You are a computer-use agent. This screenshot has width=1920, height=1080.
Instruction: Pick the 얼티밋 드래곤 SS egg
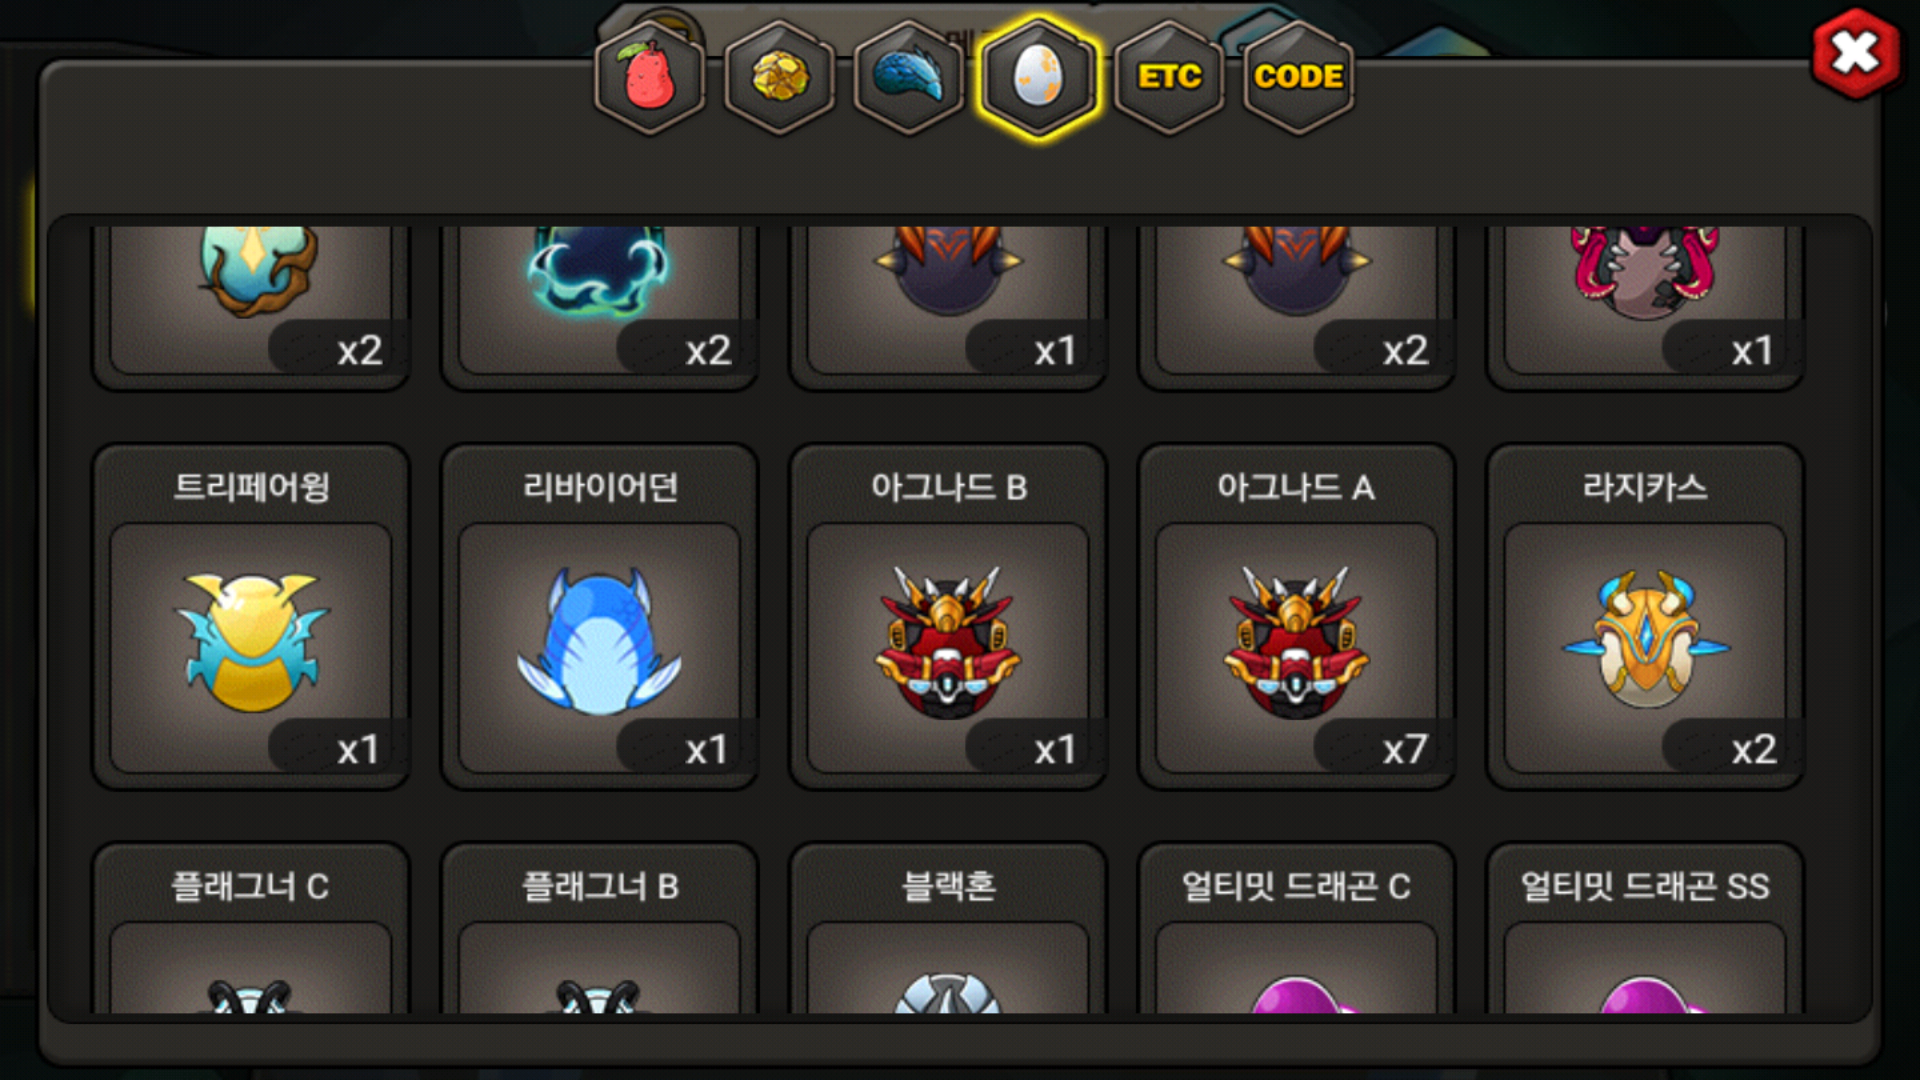pyautogui.click(x=1645, y=928)
